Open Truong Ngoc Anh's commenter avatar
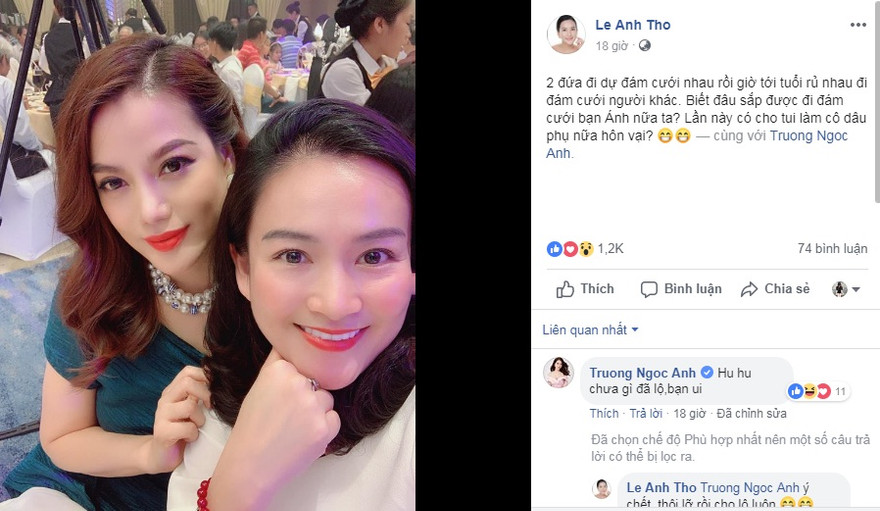This screenshot has height=511, width=880. click(x=558, y=372)
